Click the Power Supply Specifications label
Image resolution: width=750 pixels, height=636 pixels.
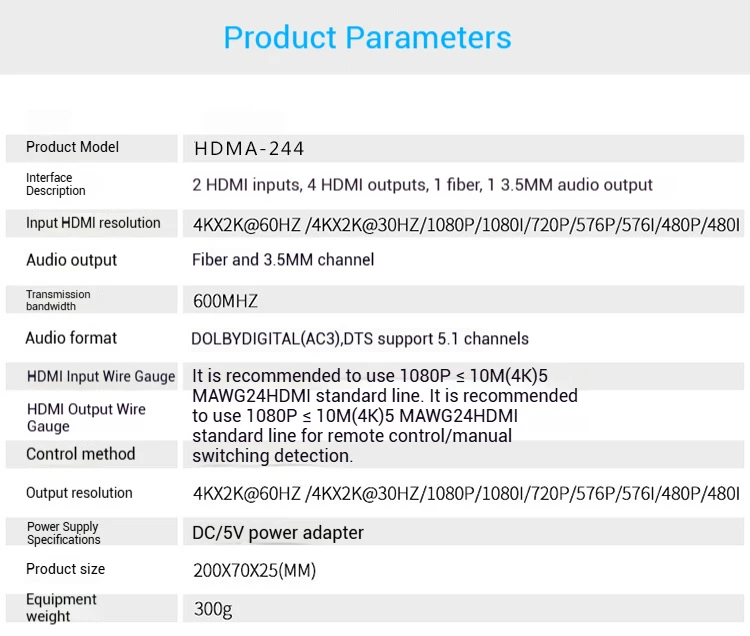point(63,533)
